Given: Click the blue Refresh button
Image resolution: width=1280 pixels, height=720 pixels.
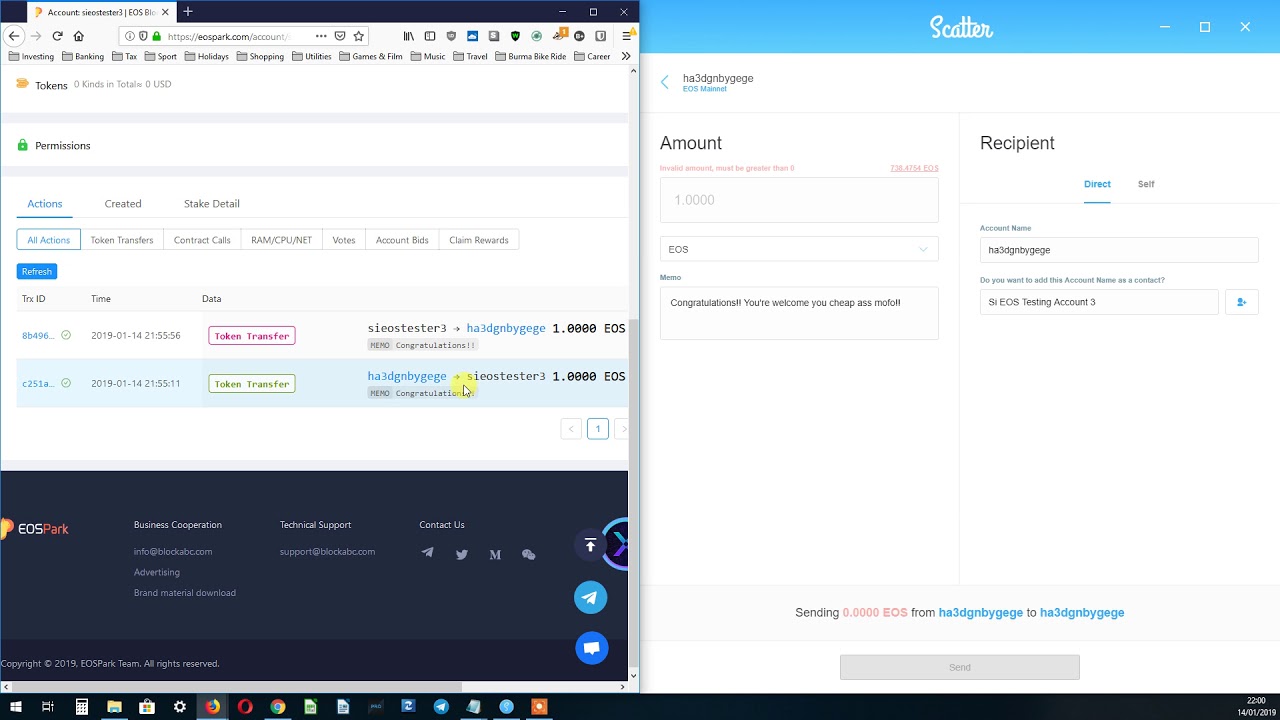Looking at the screenshot, I should pos(37,271).
